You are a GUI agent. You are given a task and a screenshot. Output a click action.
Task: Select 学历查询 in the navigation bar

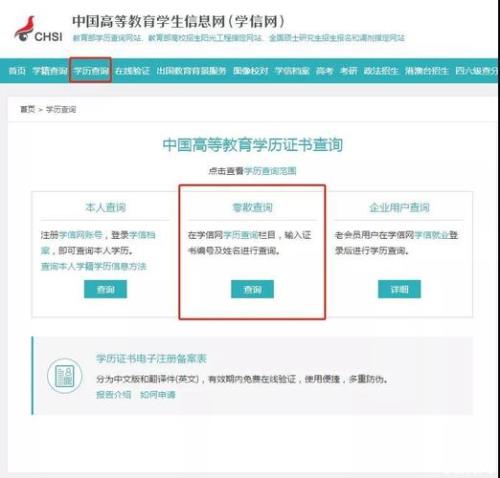click(x=91, y=71)
